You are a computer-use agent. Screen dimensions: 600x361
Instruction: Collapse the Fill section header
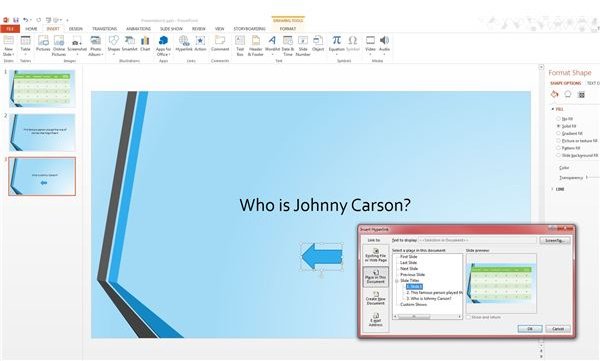557,109
